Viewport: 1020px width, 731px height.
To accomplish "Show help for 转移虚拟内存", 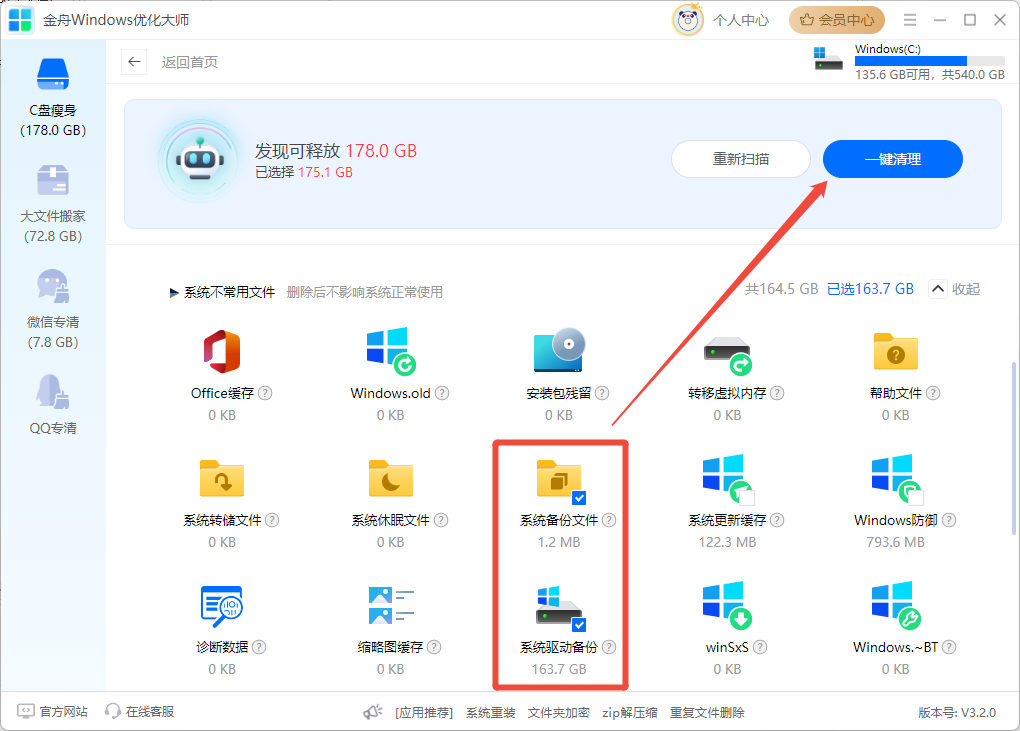I will tap(777, 393).
